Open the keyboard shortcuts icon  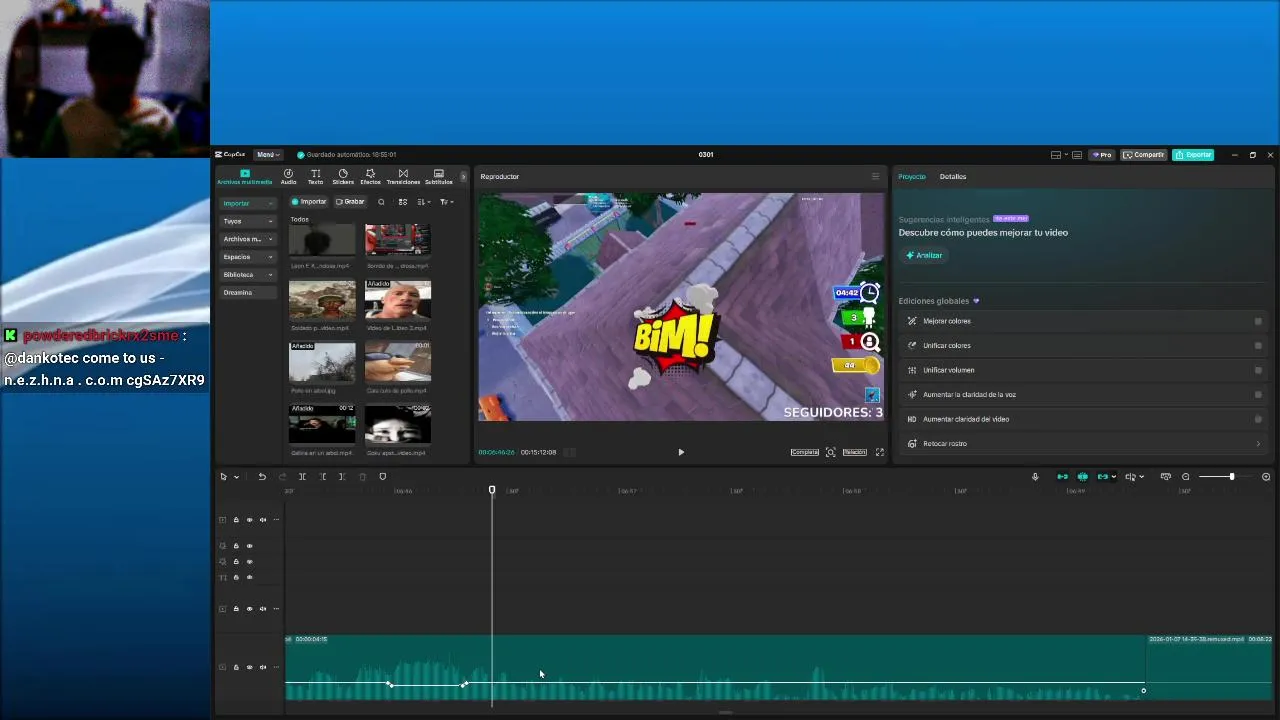tap(1077, 155)
